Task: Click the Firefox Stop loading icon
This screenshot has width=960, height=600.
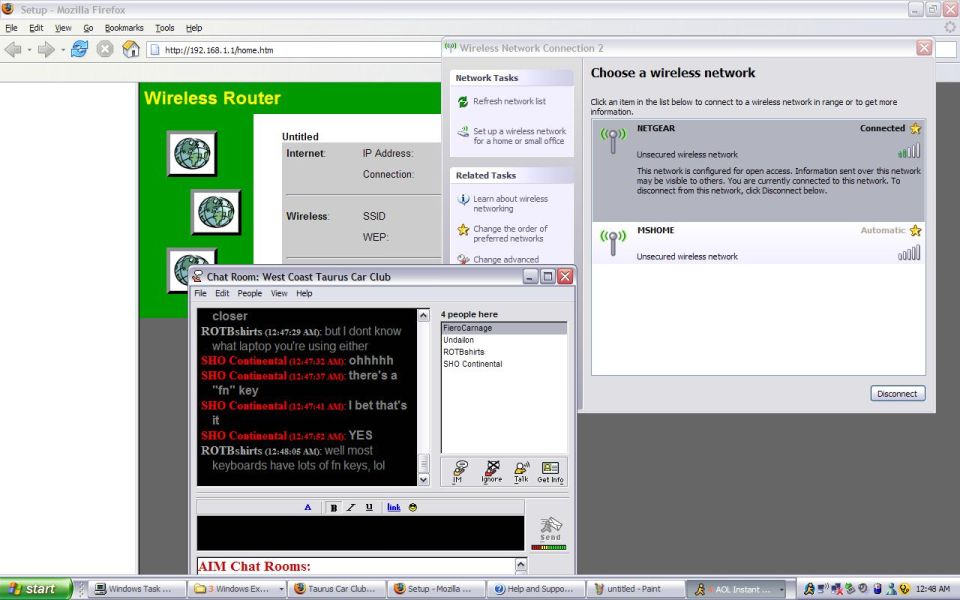Action: (105, 49)
